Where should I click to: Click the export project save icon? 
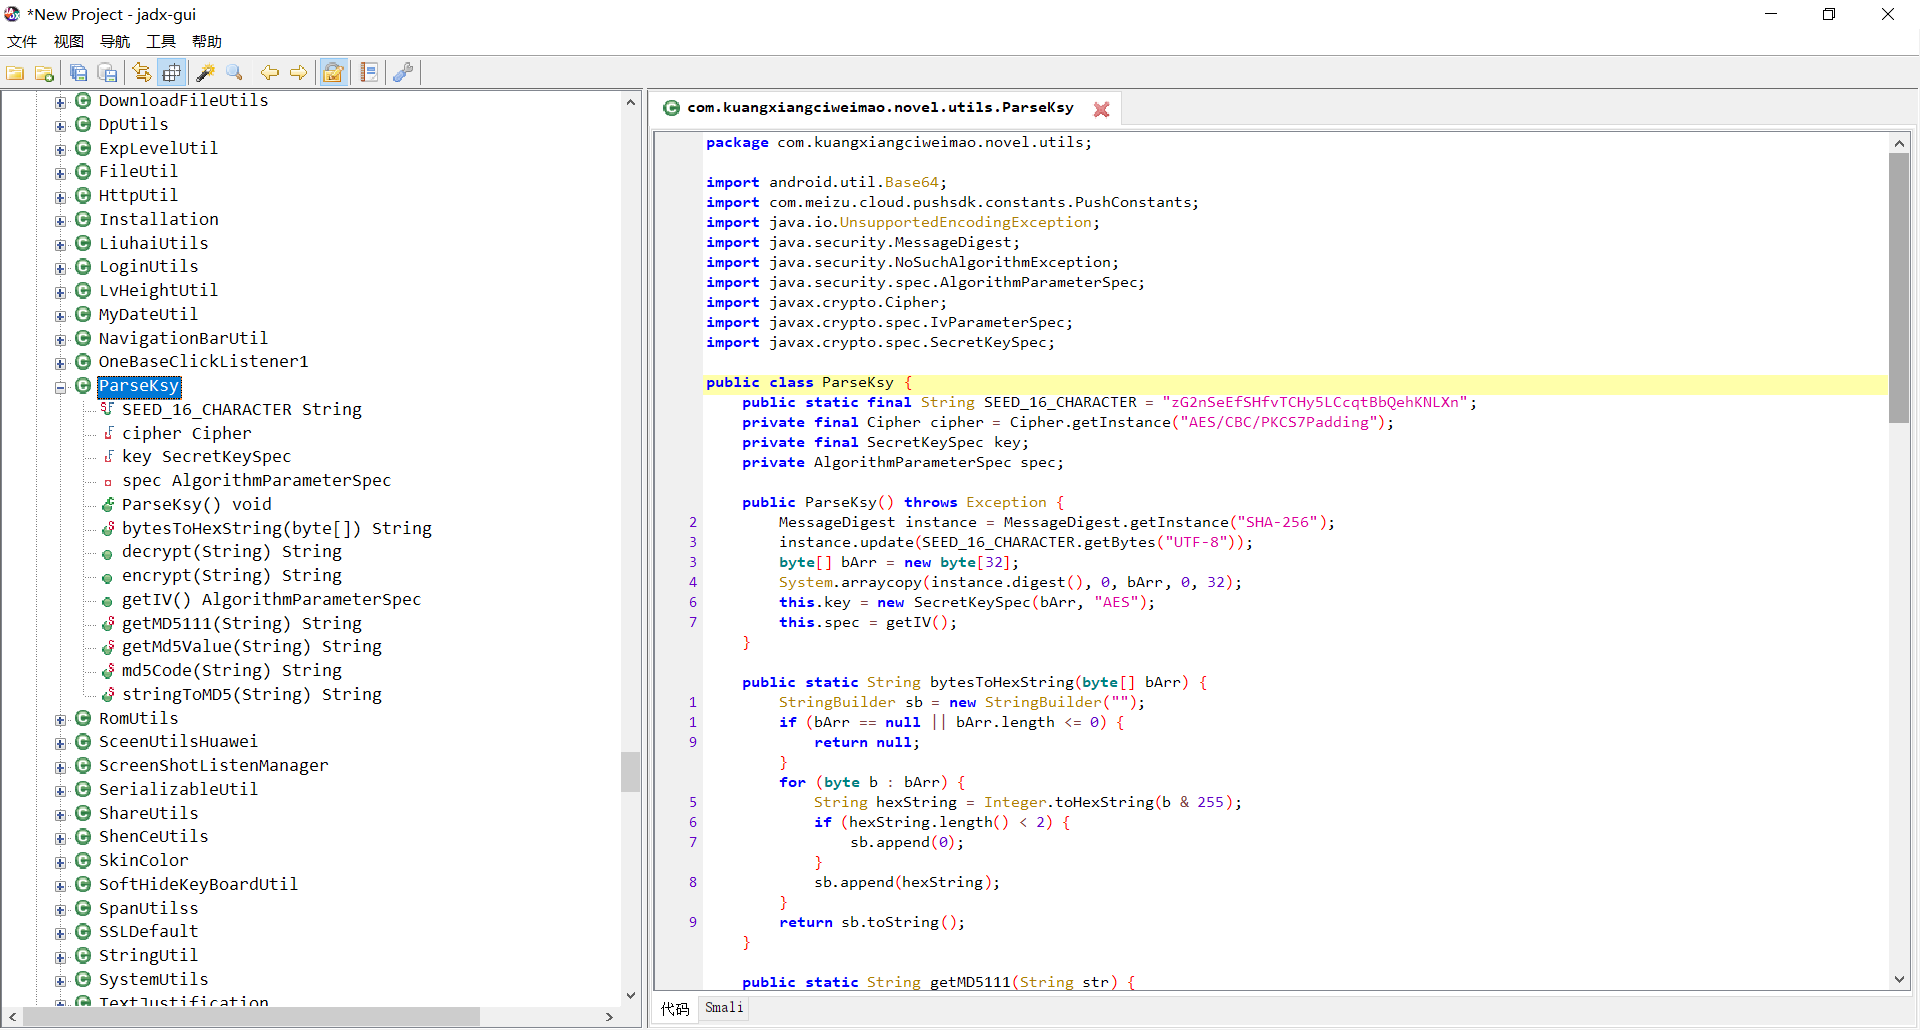coord(107,73)
